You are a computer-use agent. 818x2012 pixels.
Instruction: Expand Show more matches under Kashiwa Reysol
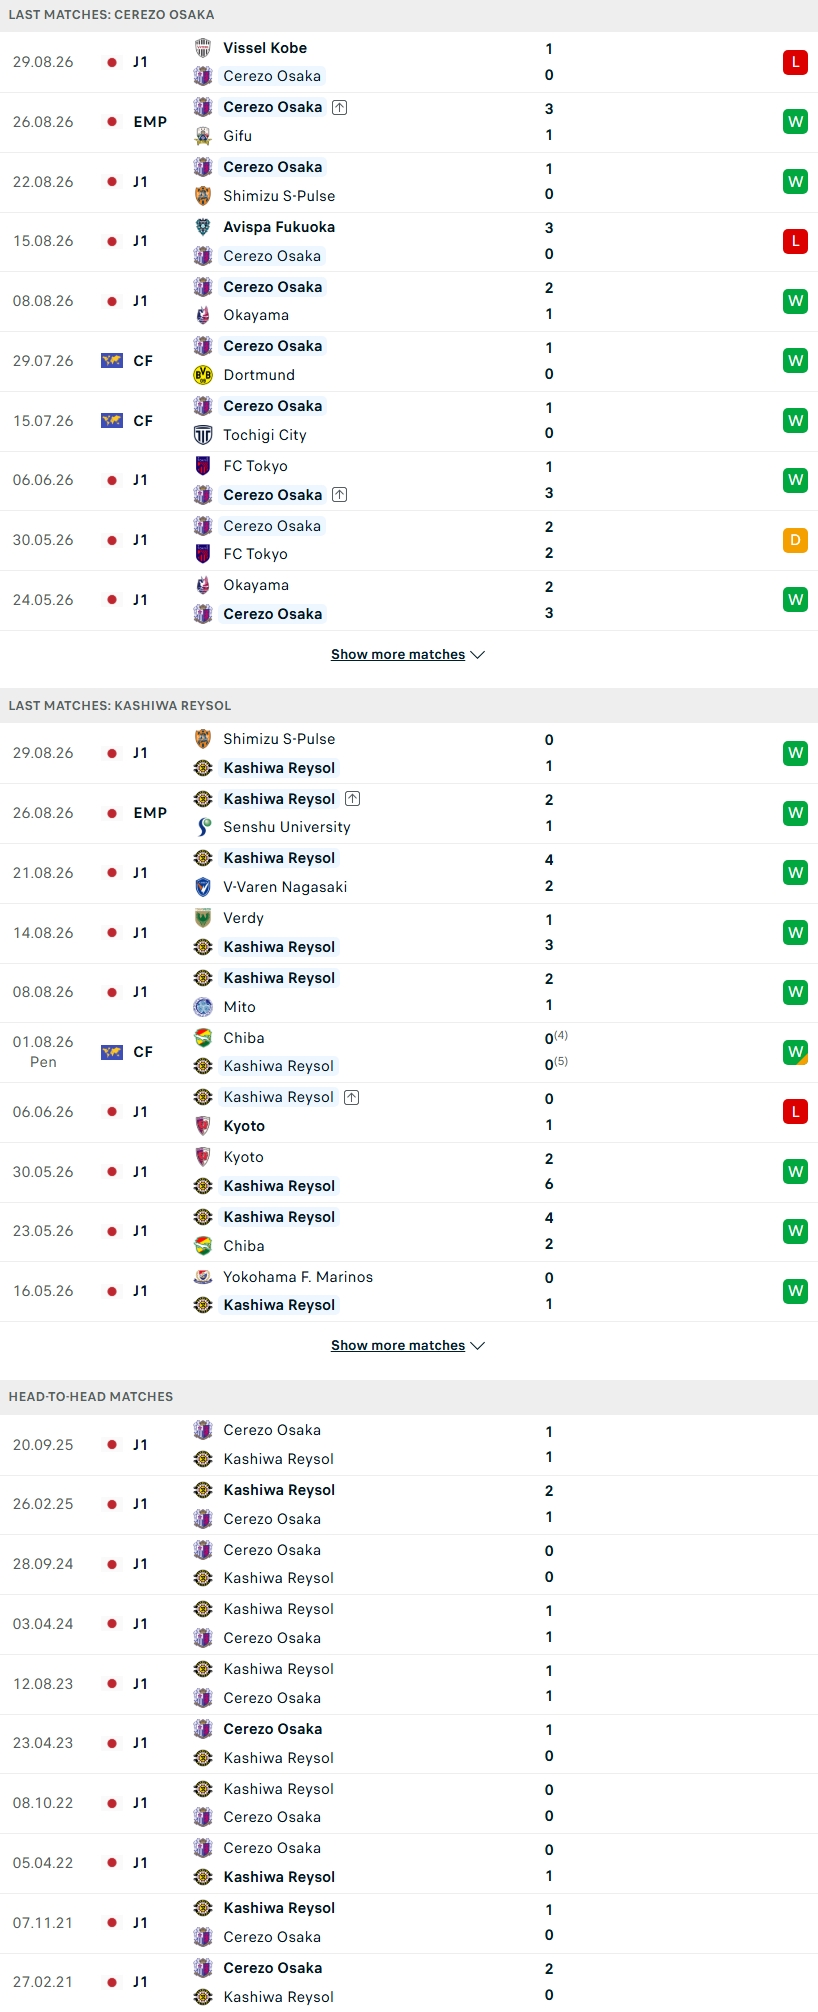click(408, 1345)
